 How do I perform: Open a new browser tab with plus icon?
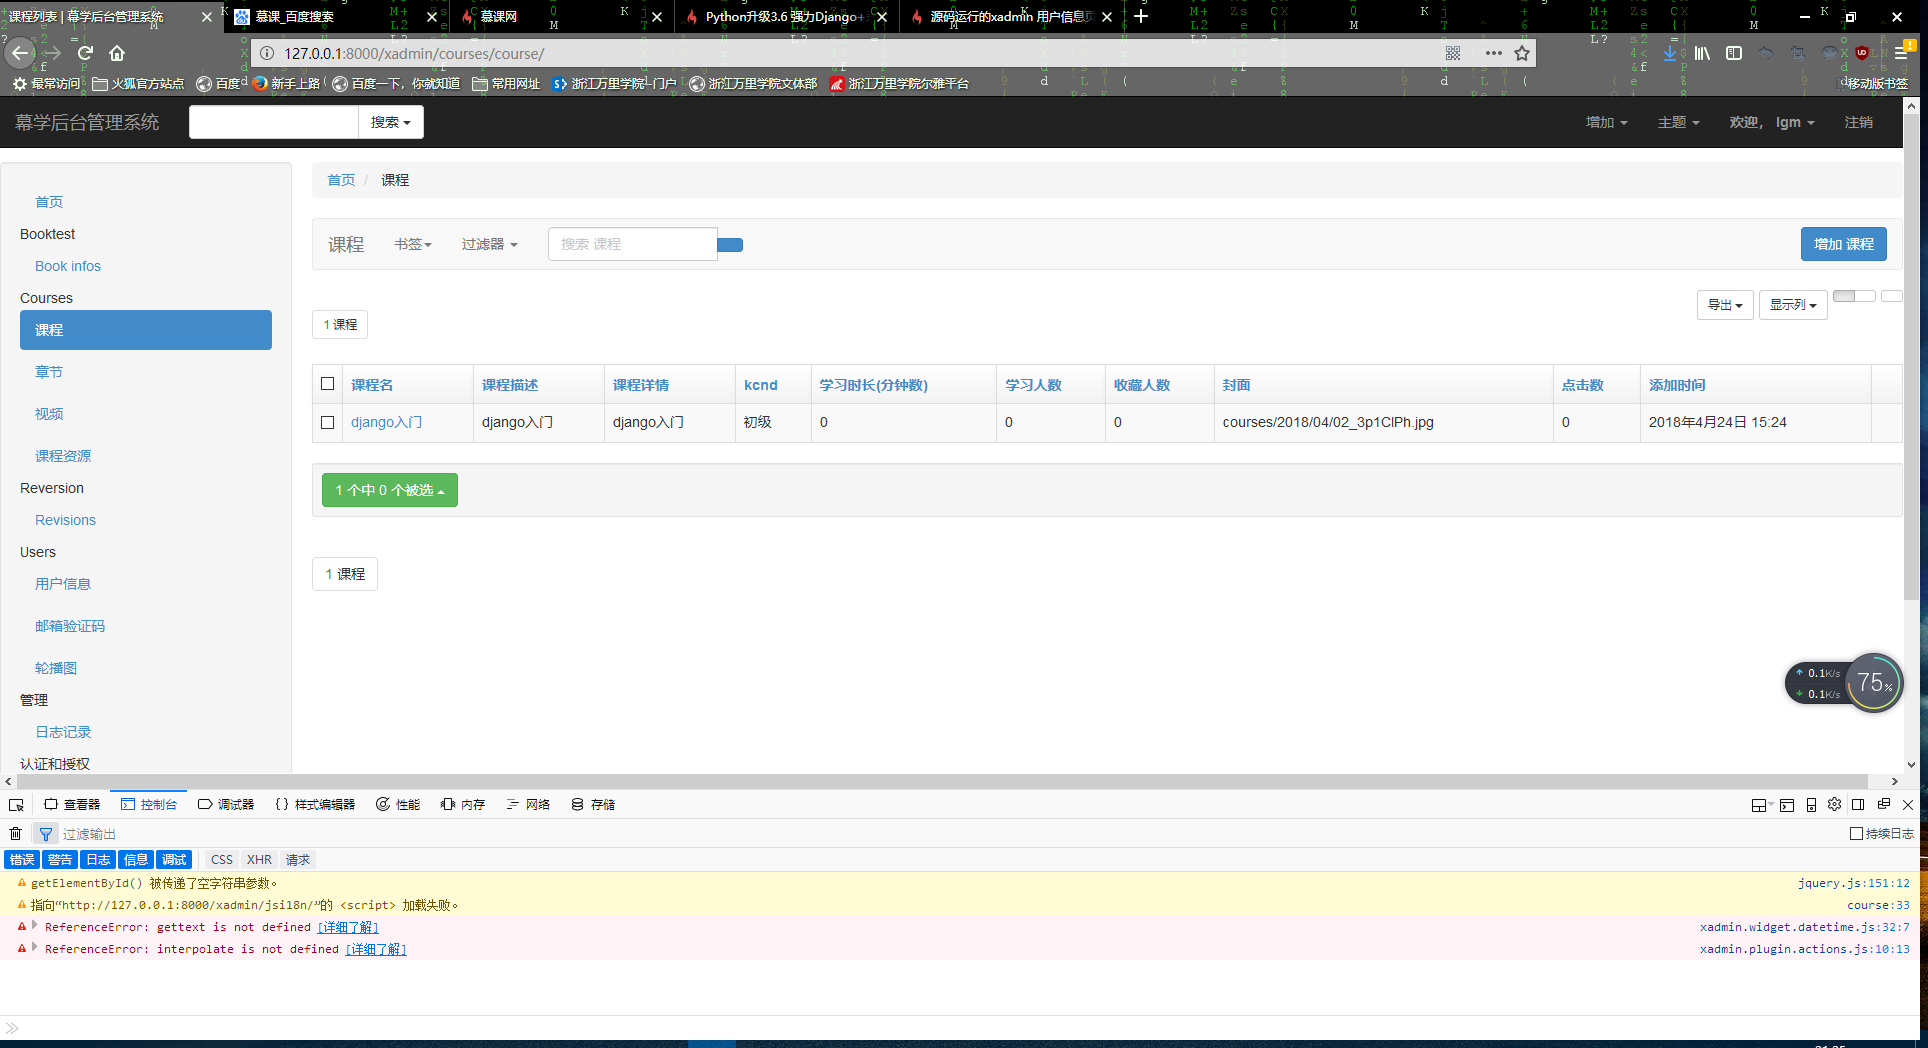(1141, 16)
